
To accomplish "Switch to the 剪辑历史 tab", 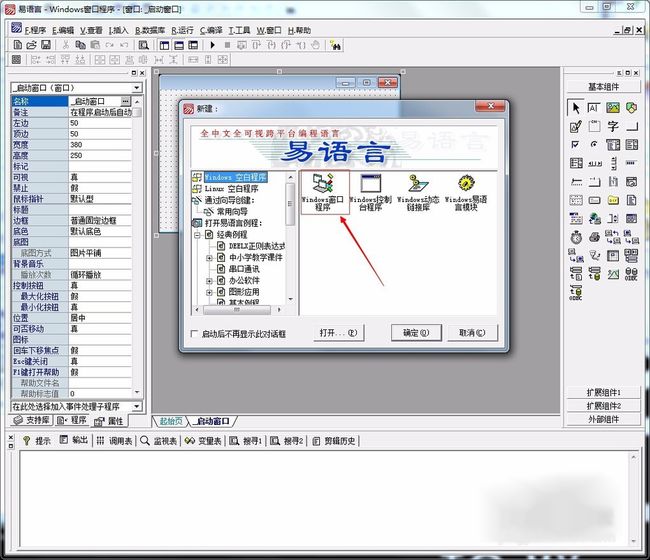I will click(x=335, y=441).
